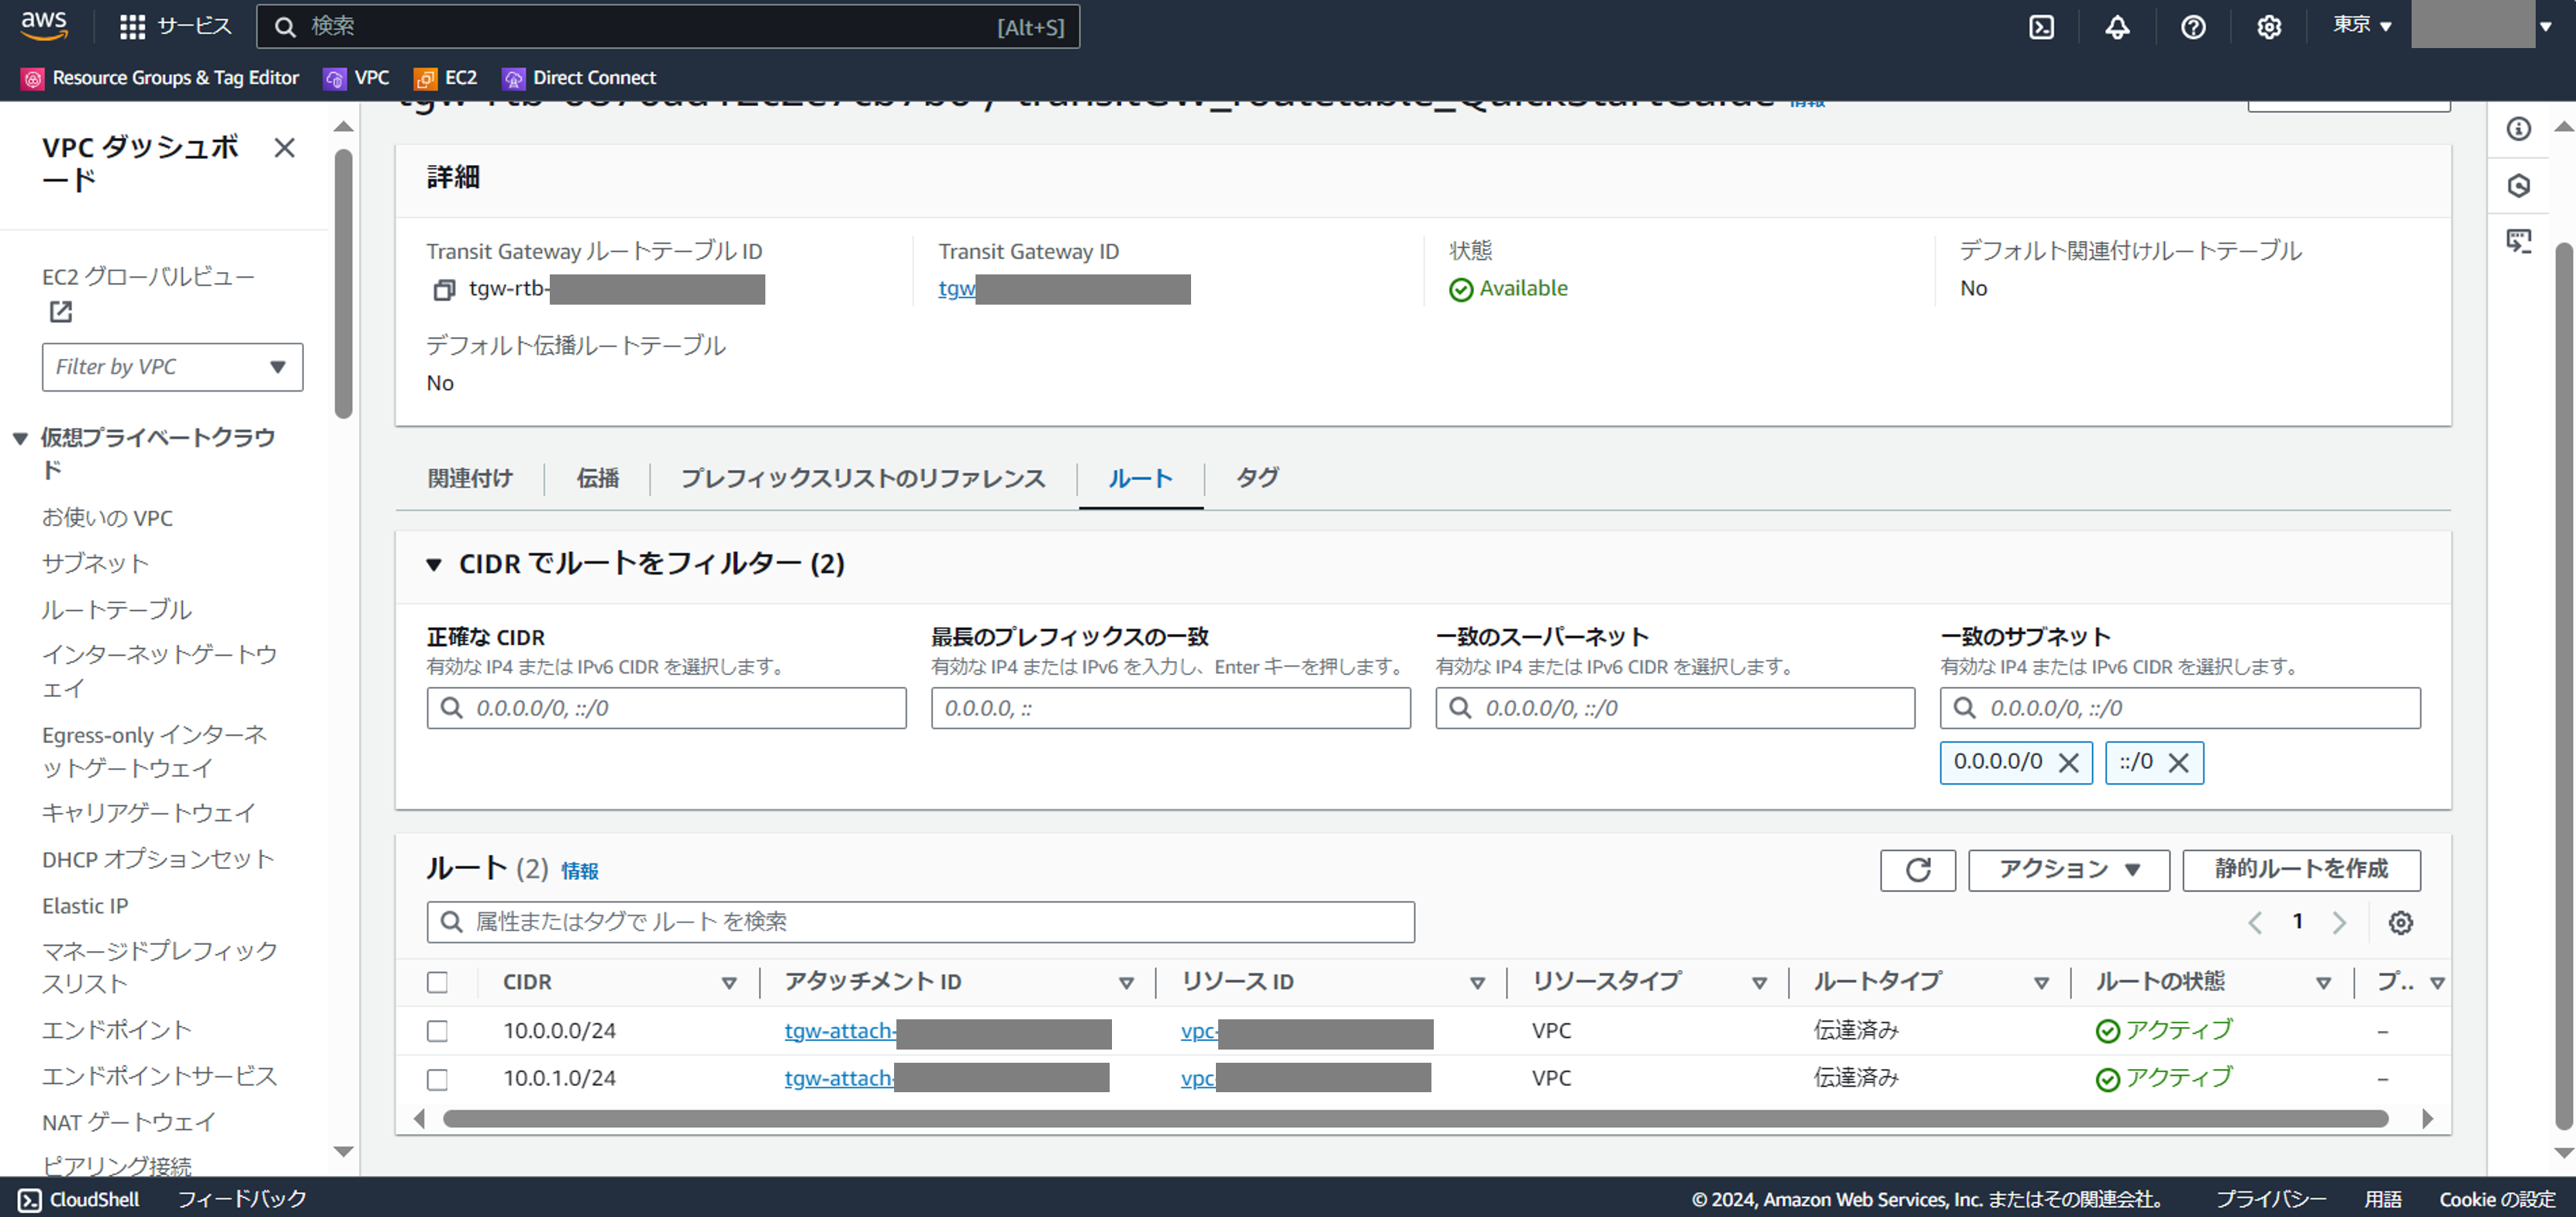This screenshot has height=1217, width=2576.
Task: Remove the ::/0 filter chip
Action: coord(2179,763)
